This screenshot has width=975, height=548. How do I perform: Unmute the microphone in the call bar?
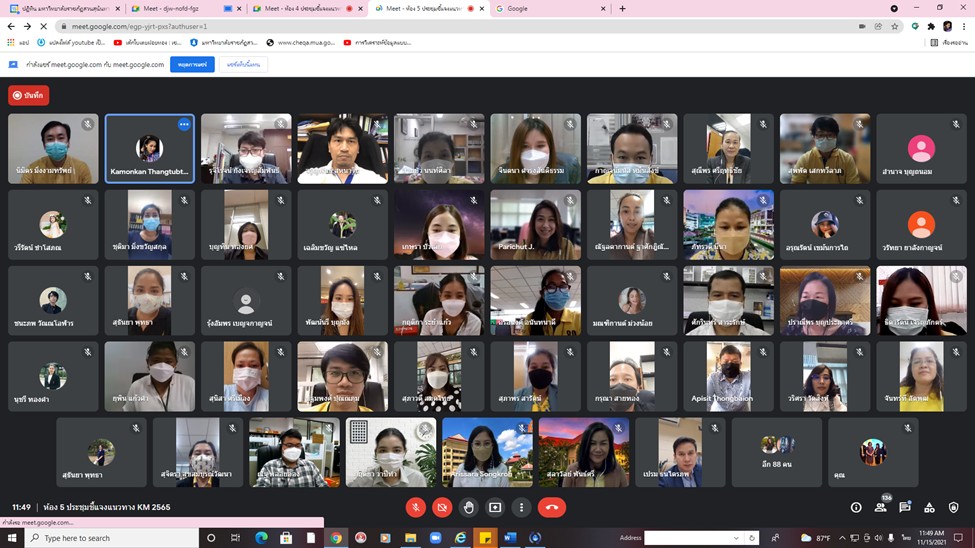pyautogui.click(x=416, y=507)
